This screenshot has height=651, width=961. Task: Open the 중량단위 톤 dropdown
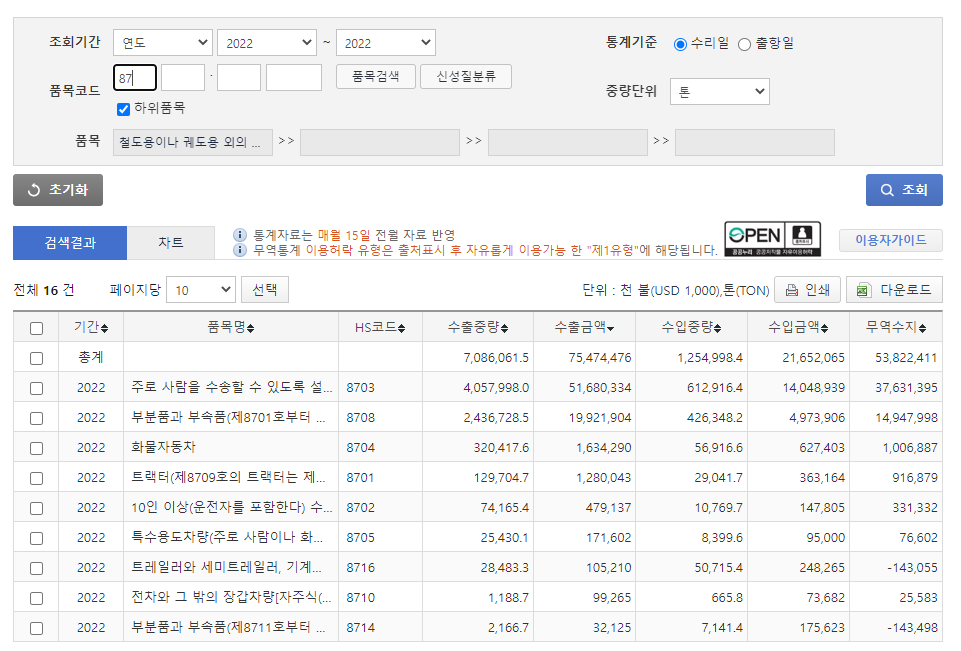(720, 91)
